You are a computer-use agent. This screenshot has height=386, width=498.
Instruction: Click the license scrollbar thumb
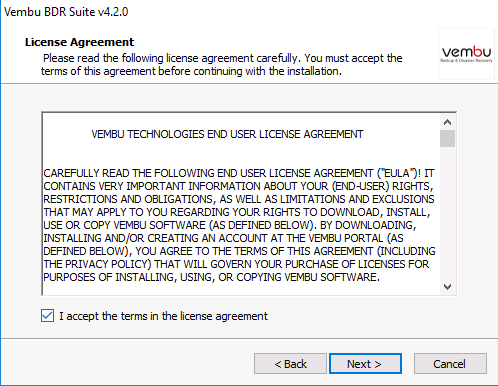(x=447, y=138)
